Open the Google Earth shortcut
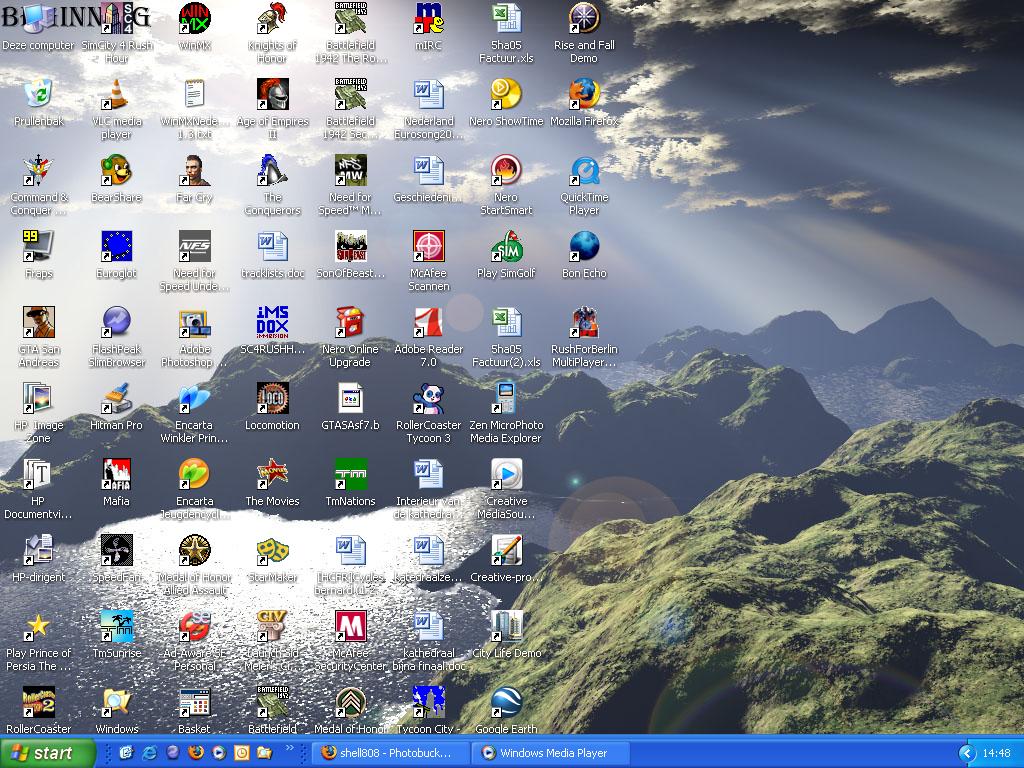The width and height of the screenshot is (1024, 768). coord(506,704)
